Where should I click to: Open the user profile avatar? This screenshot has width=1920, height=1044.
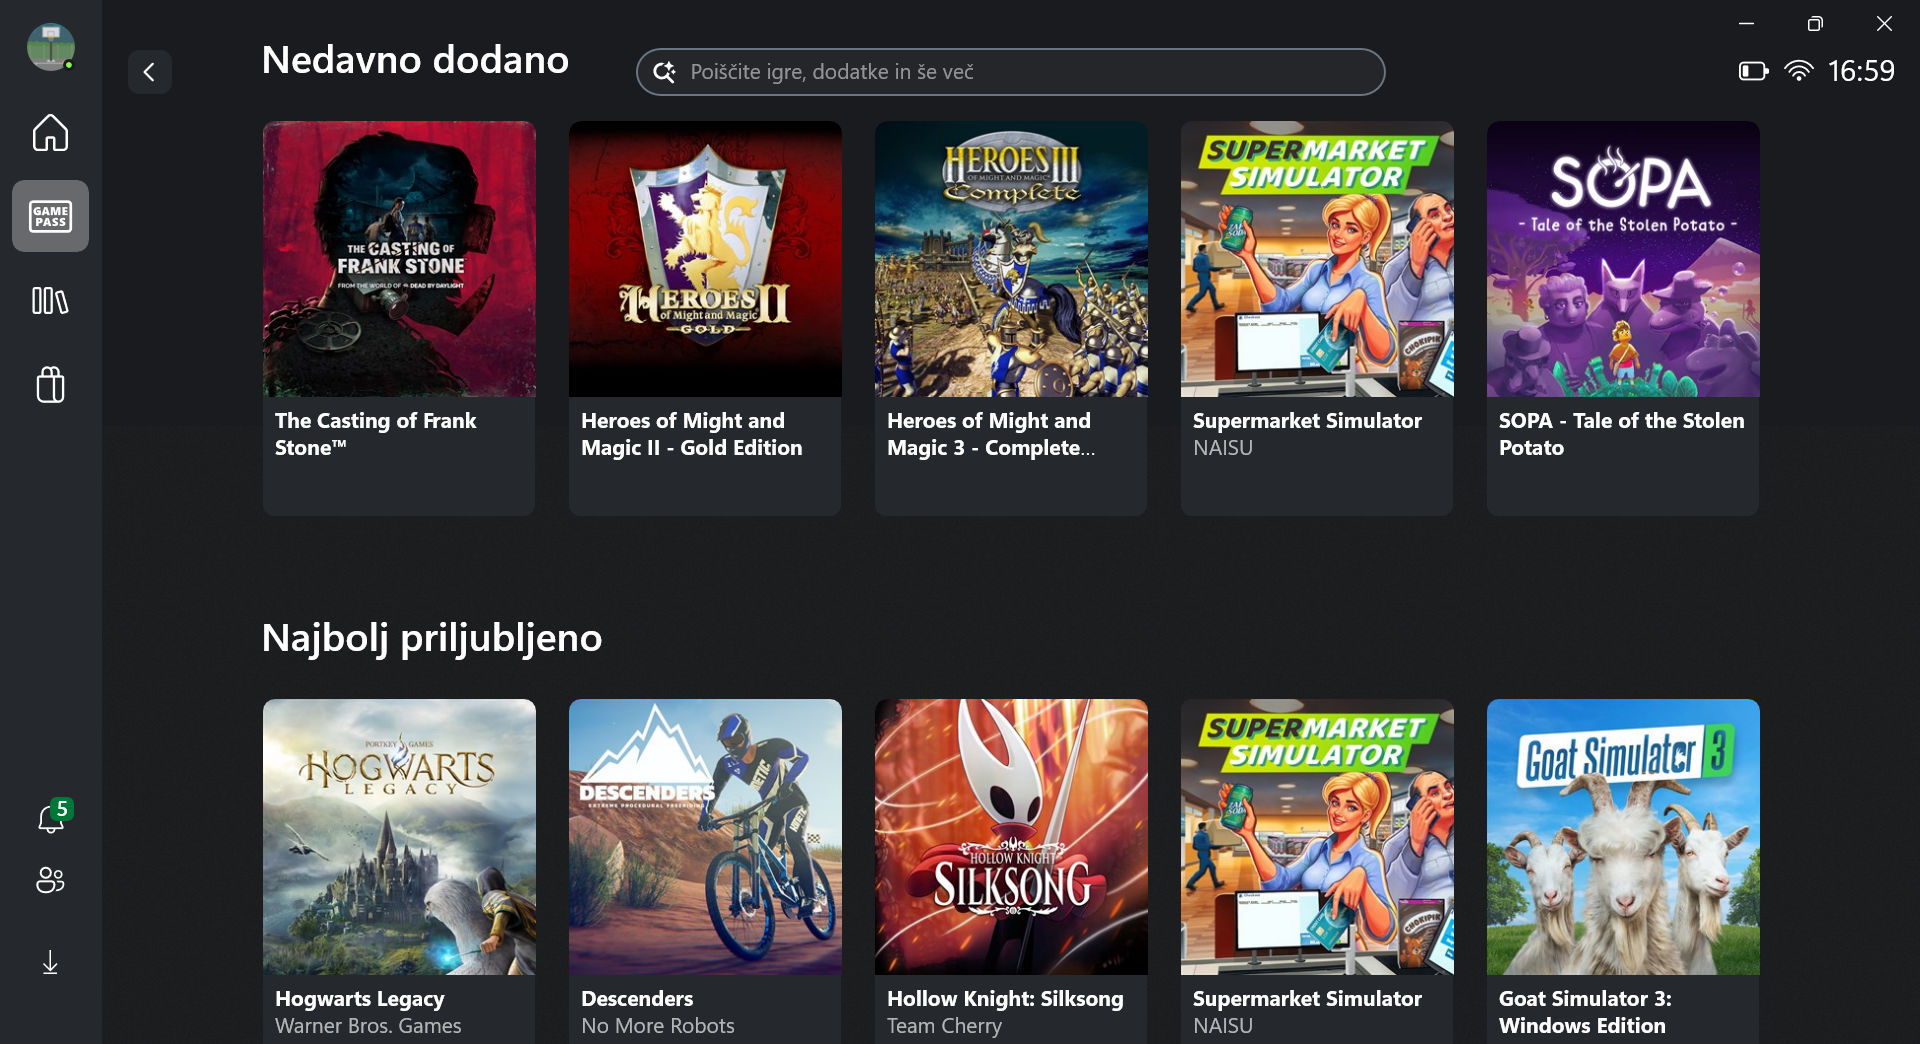pos(50,47)
